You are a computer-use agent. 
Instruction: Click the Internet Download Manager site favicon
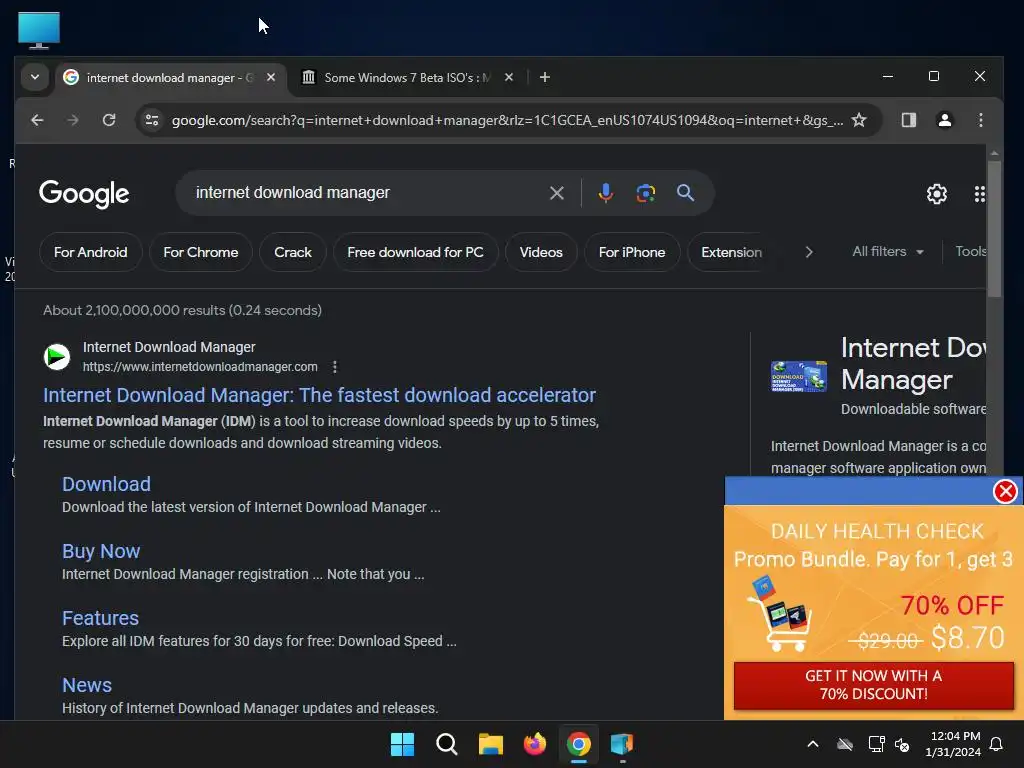click(57, 357)
